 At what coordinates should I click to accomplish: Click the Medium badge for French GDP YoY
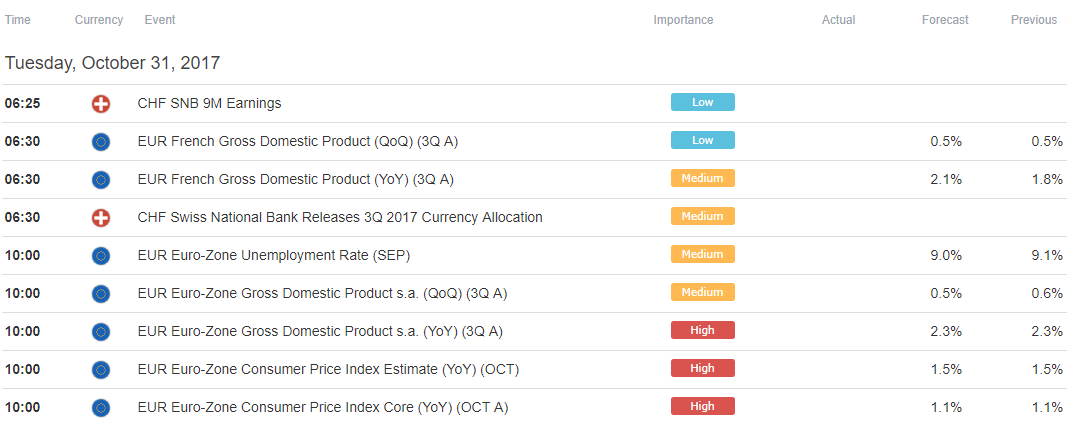[x=702, y=178]
